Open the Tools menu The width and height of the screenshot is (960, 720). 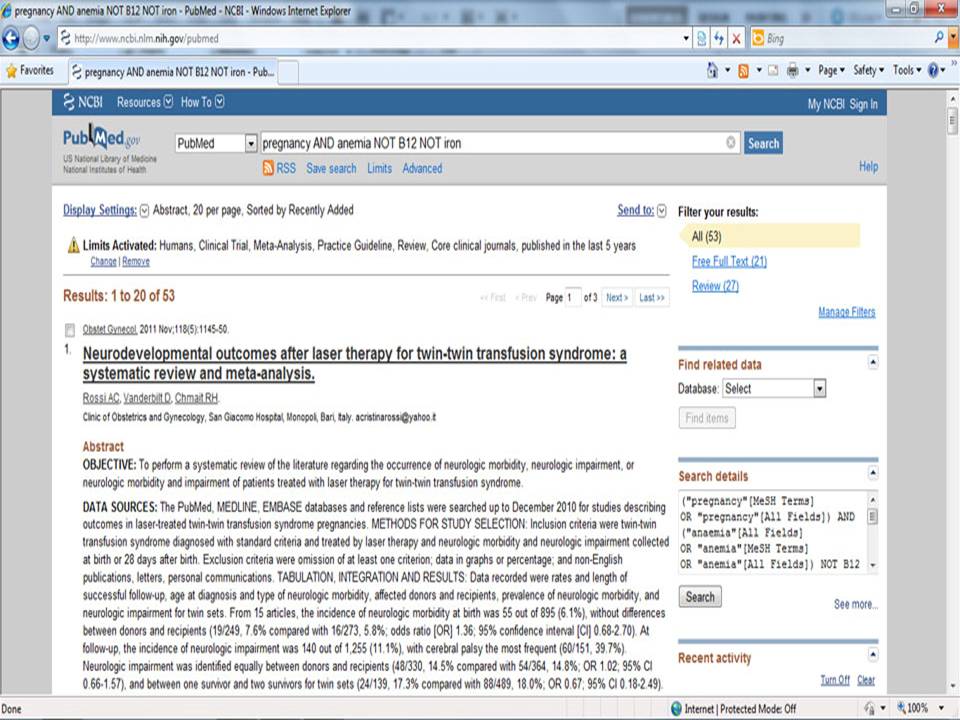907,70
